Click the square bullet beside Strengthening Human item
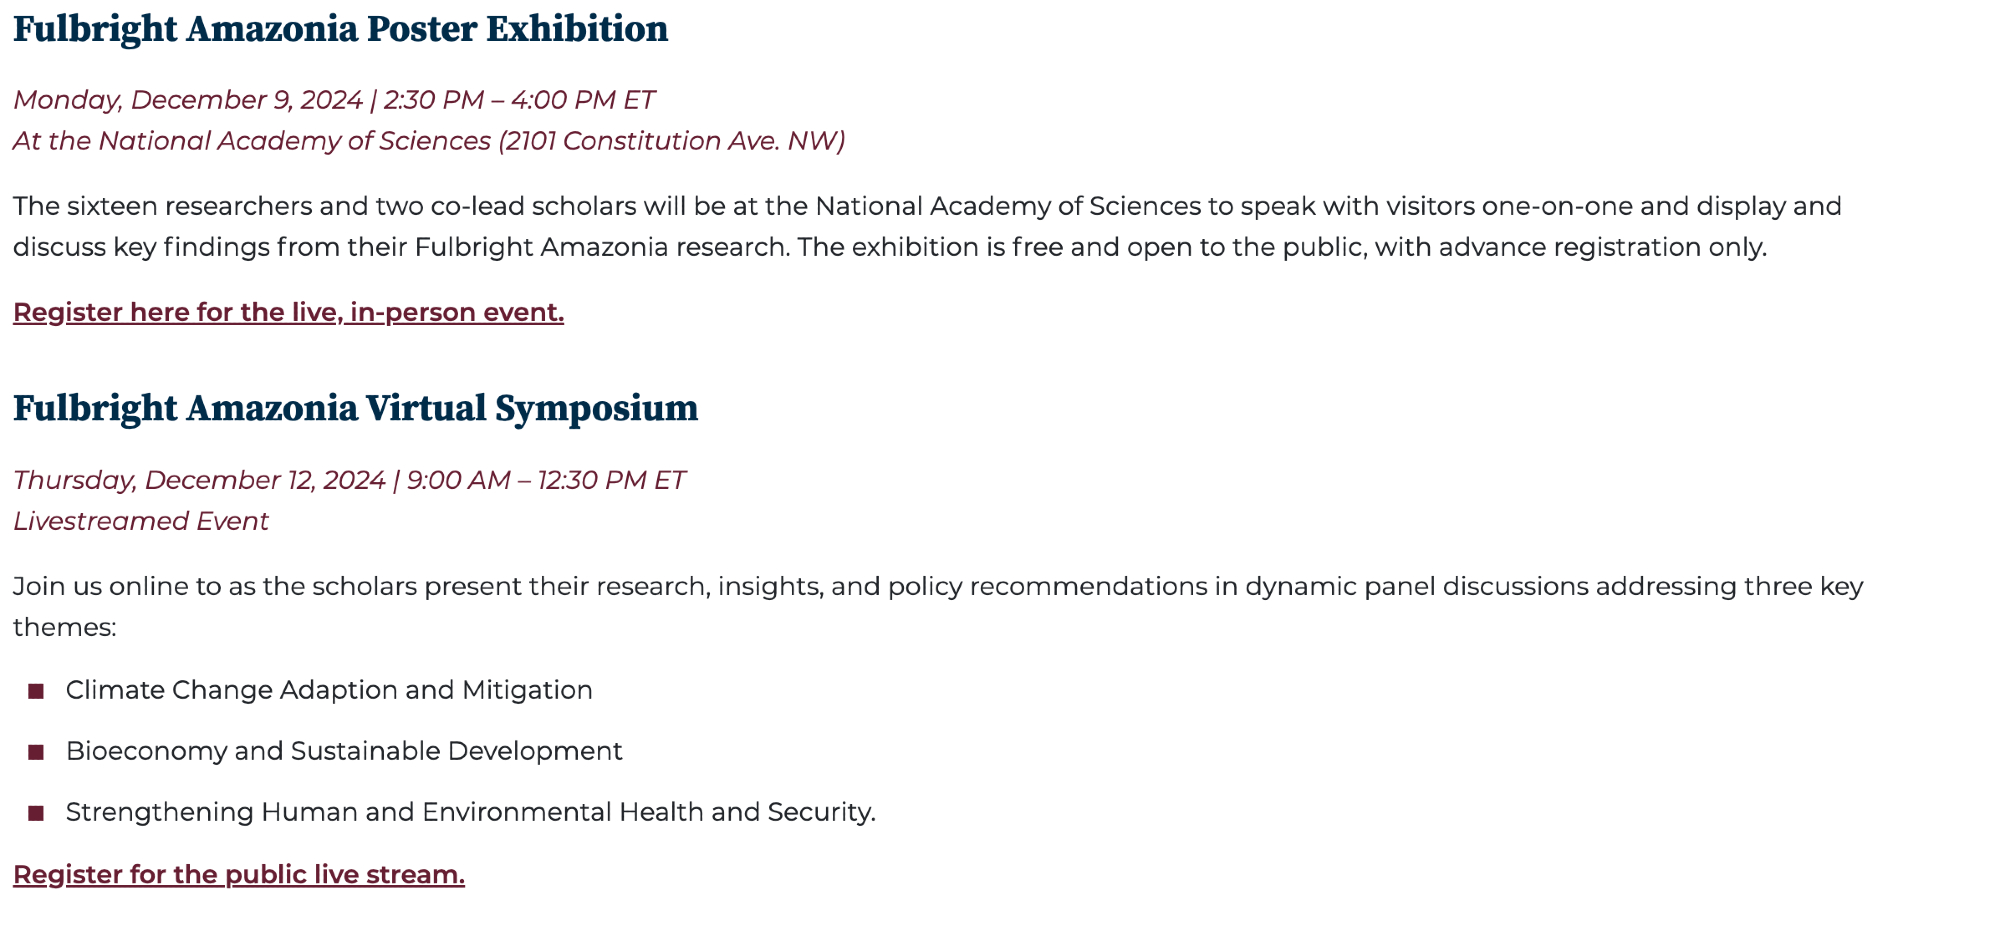Viewport: 2000px width, 931px height. 37,813
